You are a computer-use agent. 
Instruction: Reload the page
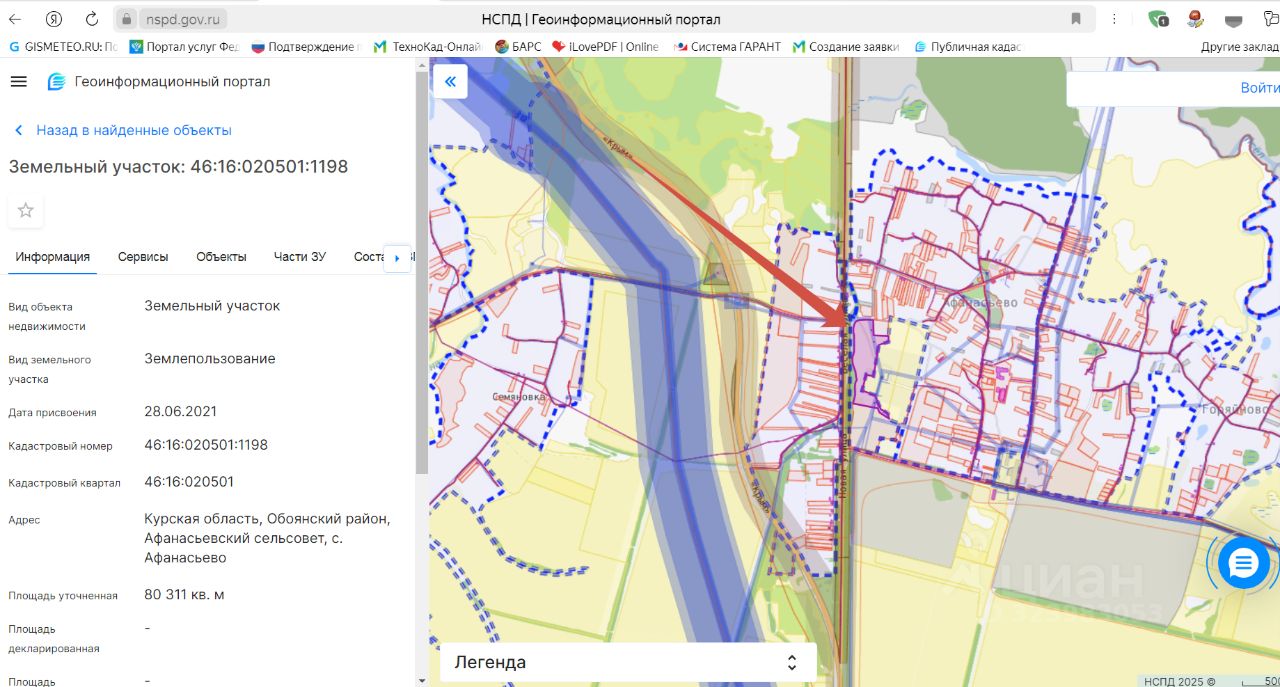[92, 19]
